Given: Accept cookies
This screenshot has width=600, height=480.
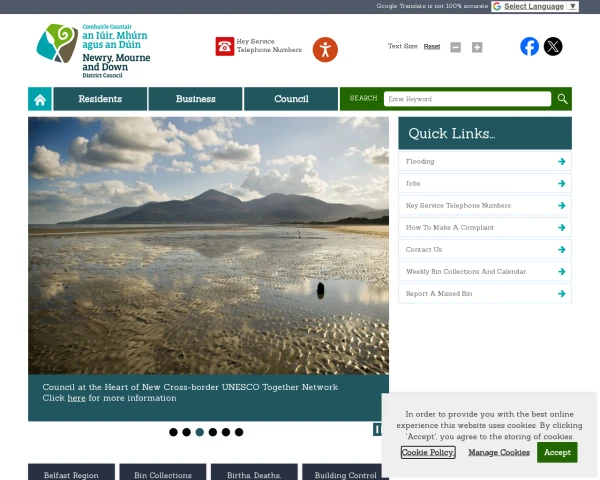Looking at the screenshot, I should (x=557, y=452).
